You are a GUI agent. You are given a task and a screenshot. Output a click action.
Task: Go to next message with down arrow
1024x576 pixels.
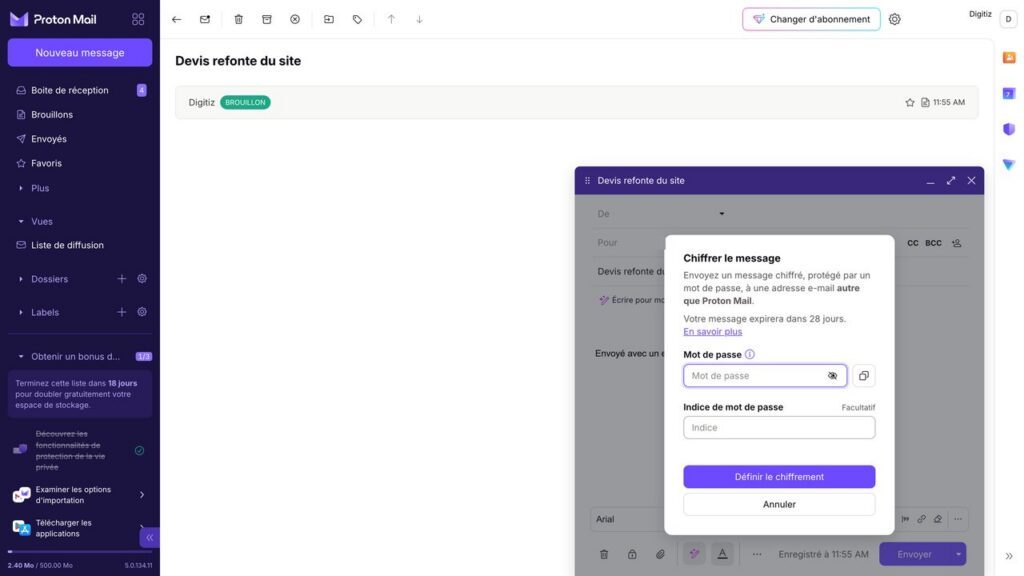[419, 19]
